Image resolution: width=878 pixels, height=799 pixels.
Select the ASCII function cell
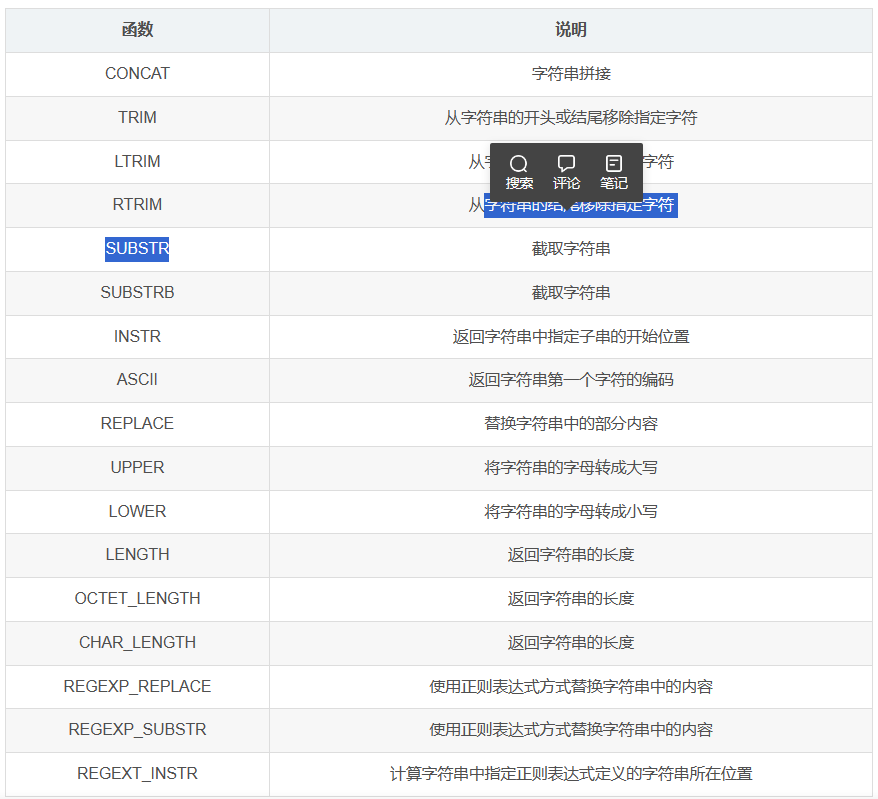click(x=137, y=380)
